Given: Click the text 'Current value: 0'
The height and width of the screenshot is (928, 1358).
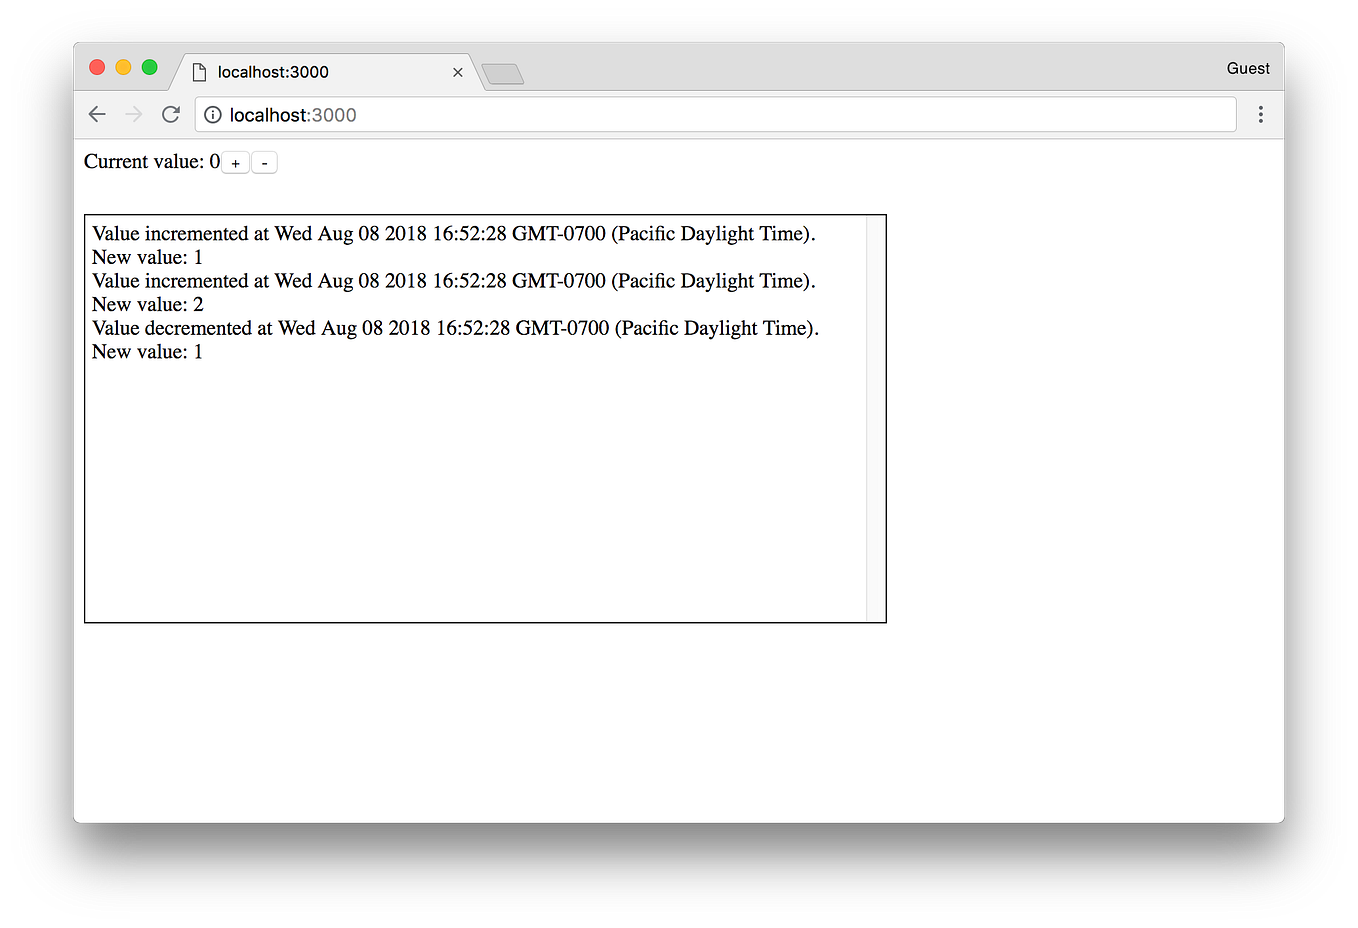Looking at the screenshot, I should pyautogui.click(x=150, y=161).
